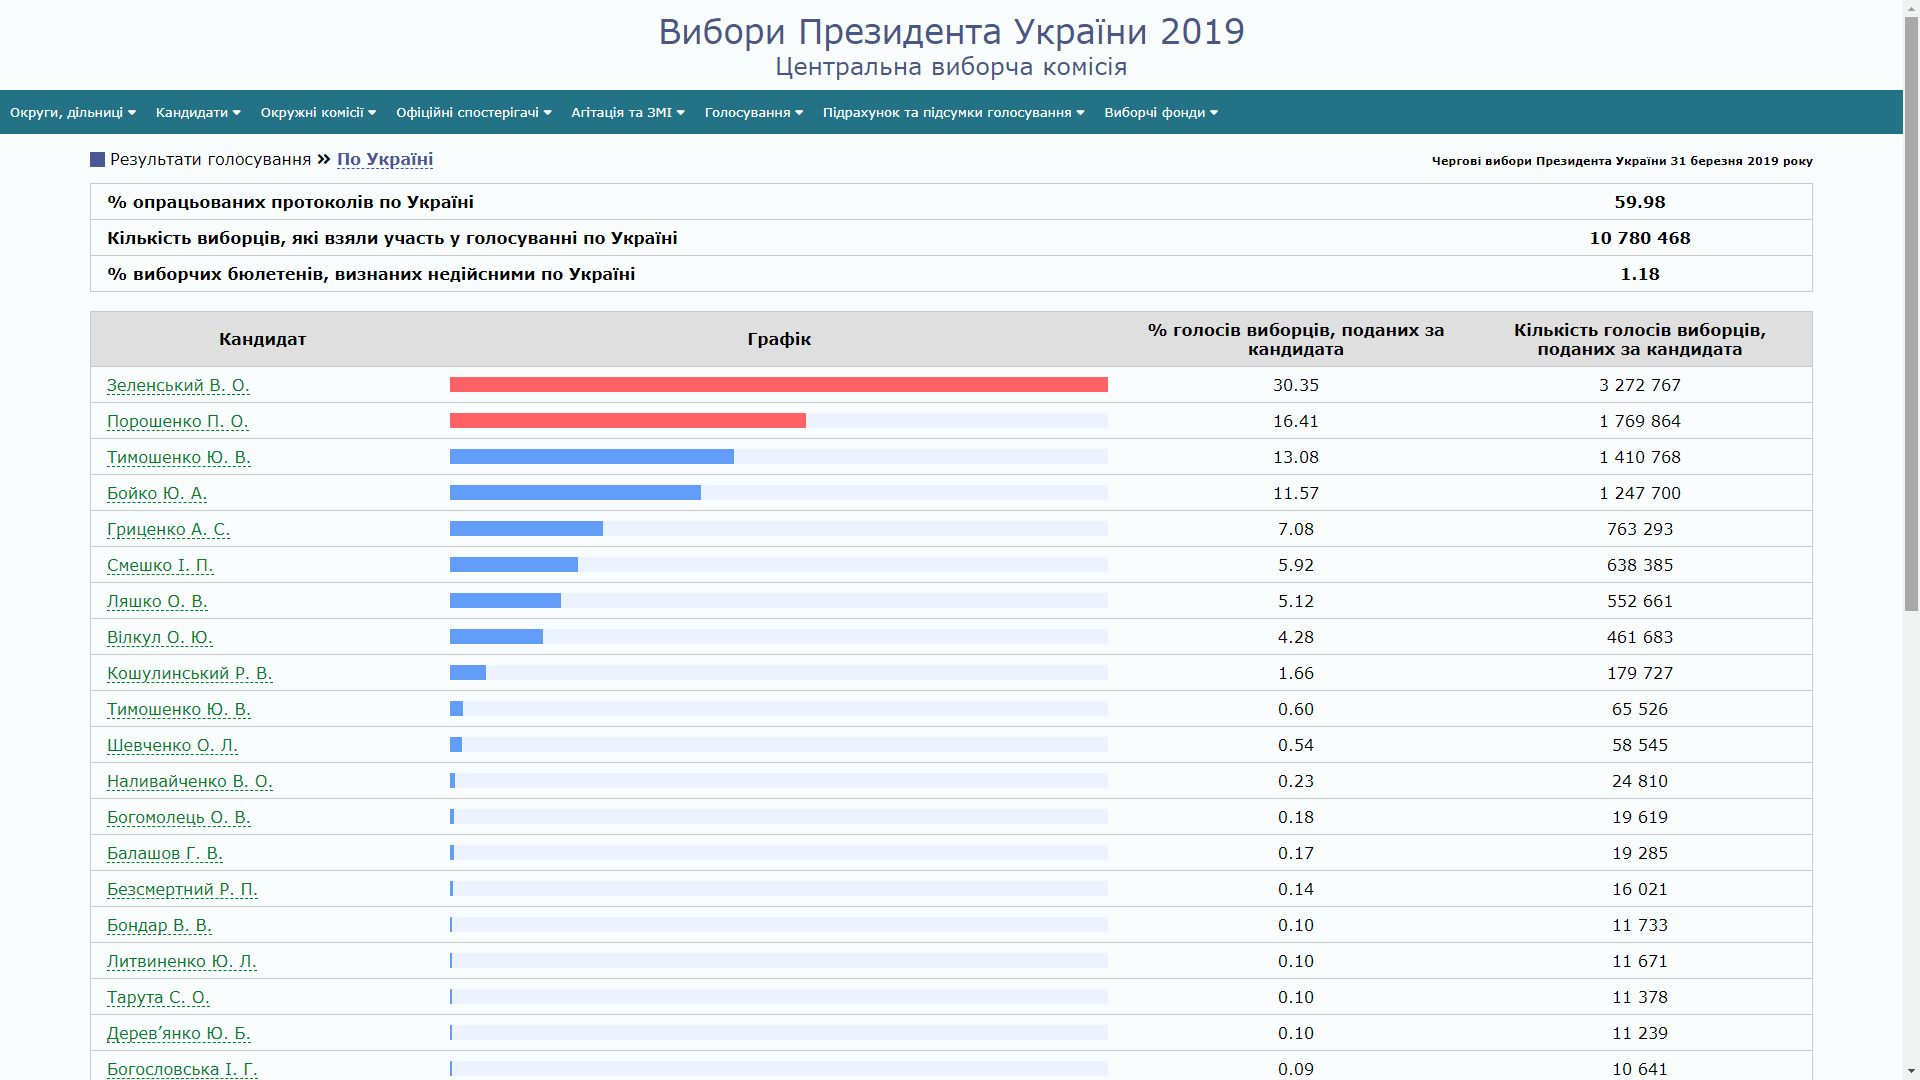Open candidate Зеленський В. О. page

pyautogui.click(x=178, y=385)
